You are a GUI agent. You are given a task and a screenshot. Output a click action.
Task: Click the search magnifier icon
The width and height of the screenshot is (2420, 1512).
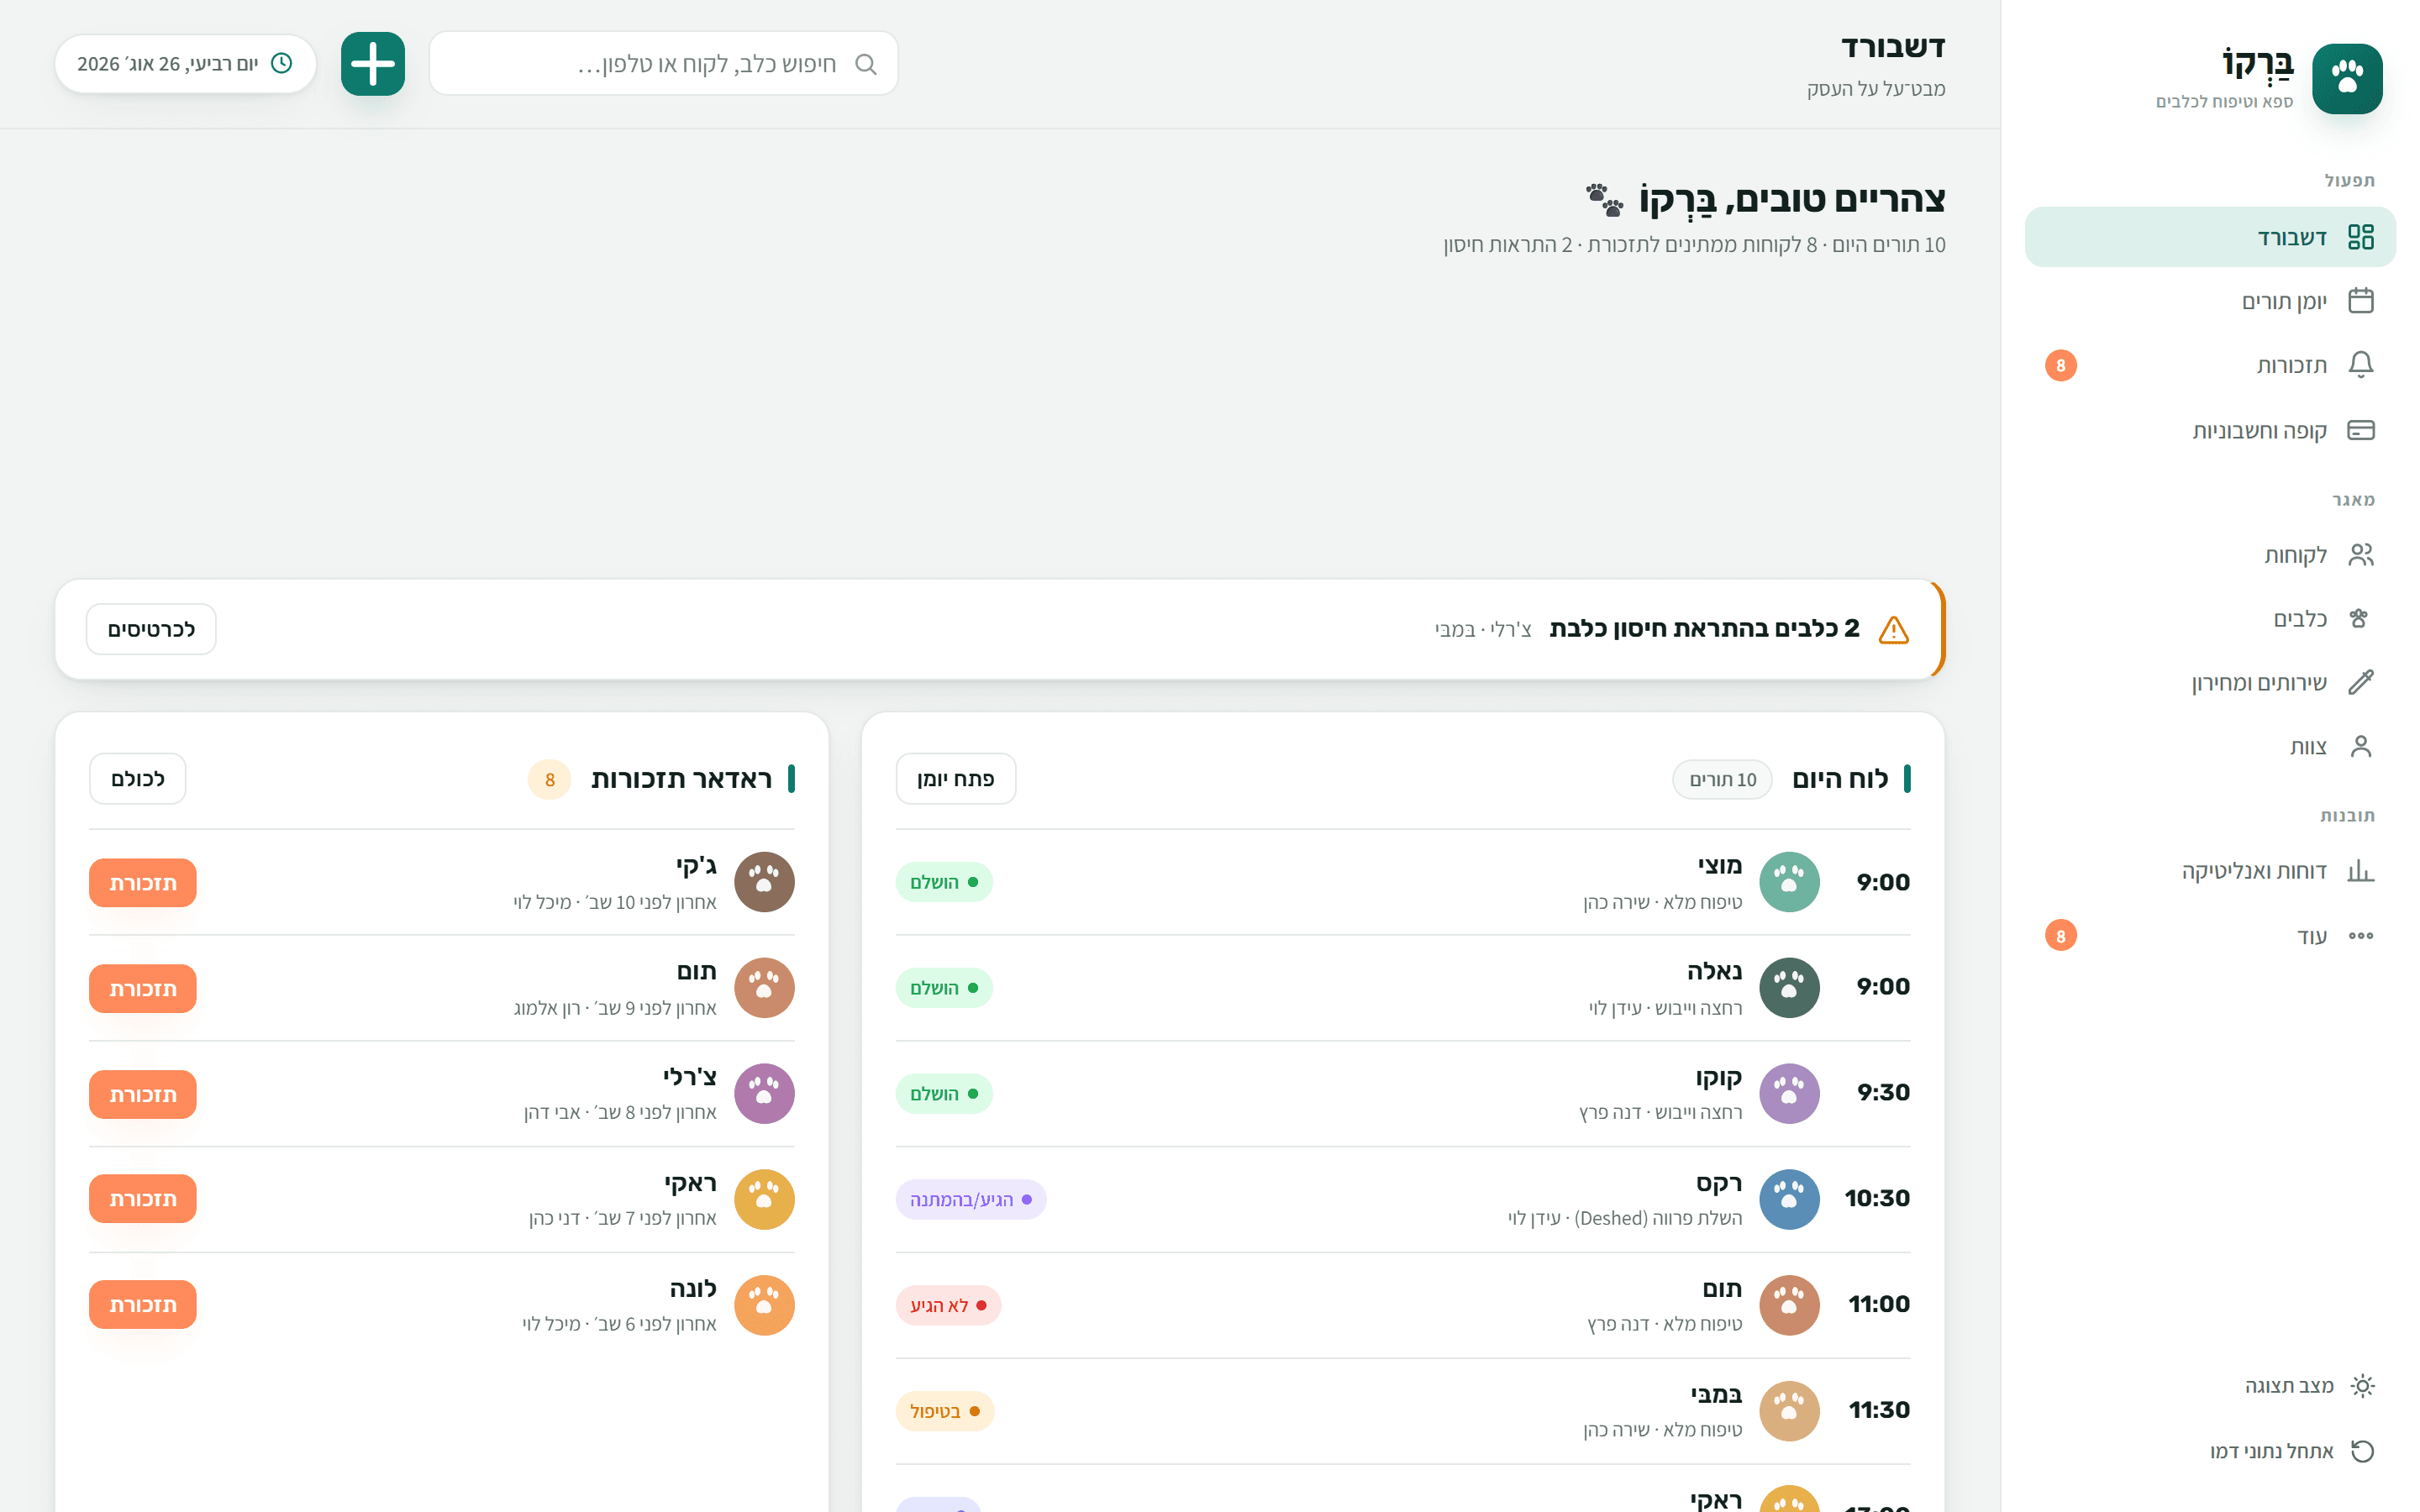[866, 65]
